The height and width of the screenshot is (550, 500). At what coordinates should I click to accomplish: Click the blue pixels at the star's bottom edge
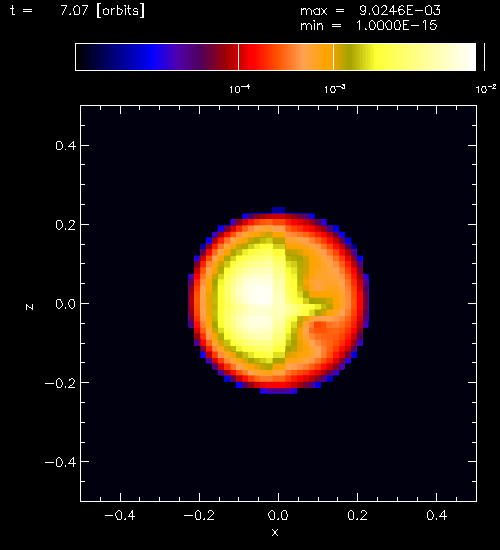coord(278,391)
